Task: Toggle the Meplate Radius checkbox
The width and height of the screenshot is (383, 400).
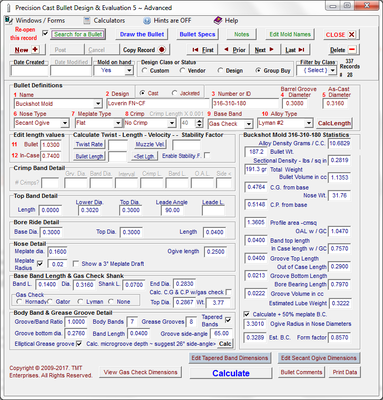Action: pyautogui.click(x=40, y=264)
